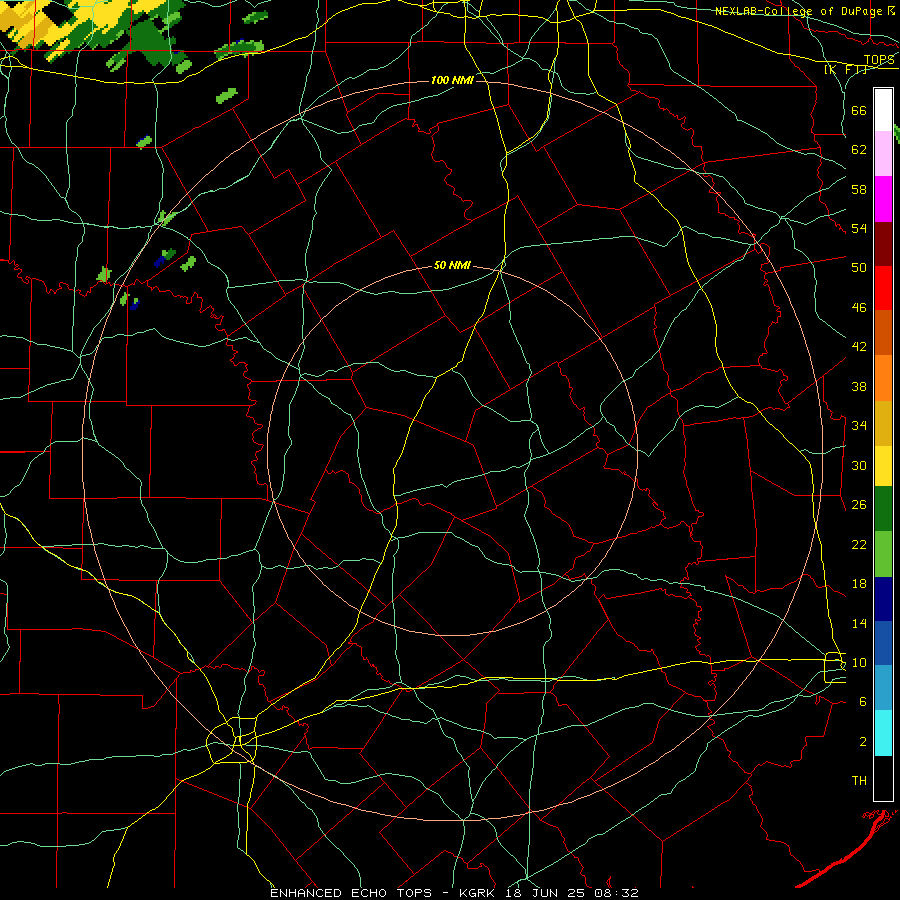Click the legend value 38
This screenshot has width=900, height=900.
coord(859,386)
